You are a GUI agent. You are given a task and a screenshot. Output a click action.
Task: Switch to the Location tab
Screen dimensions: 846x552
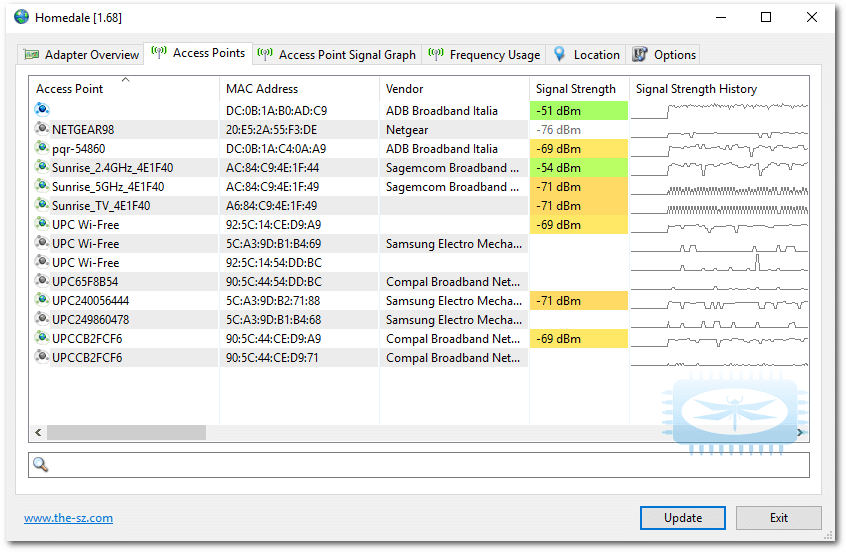586,54
